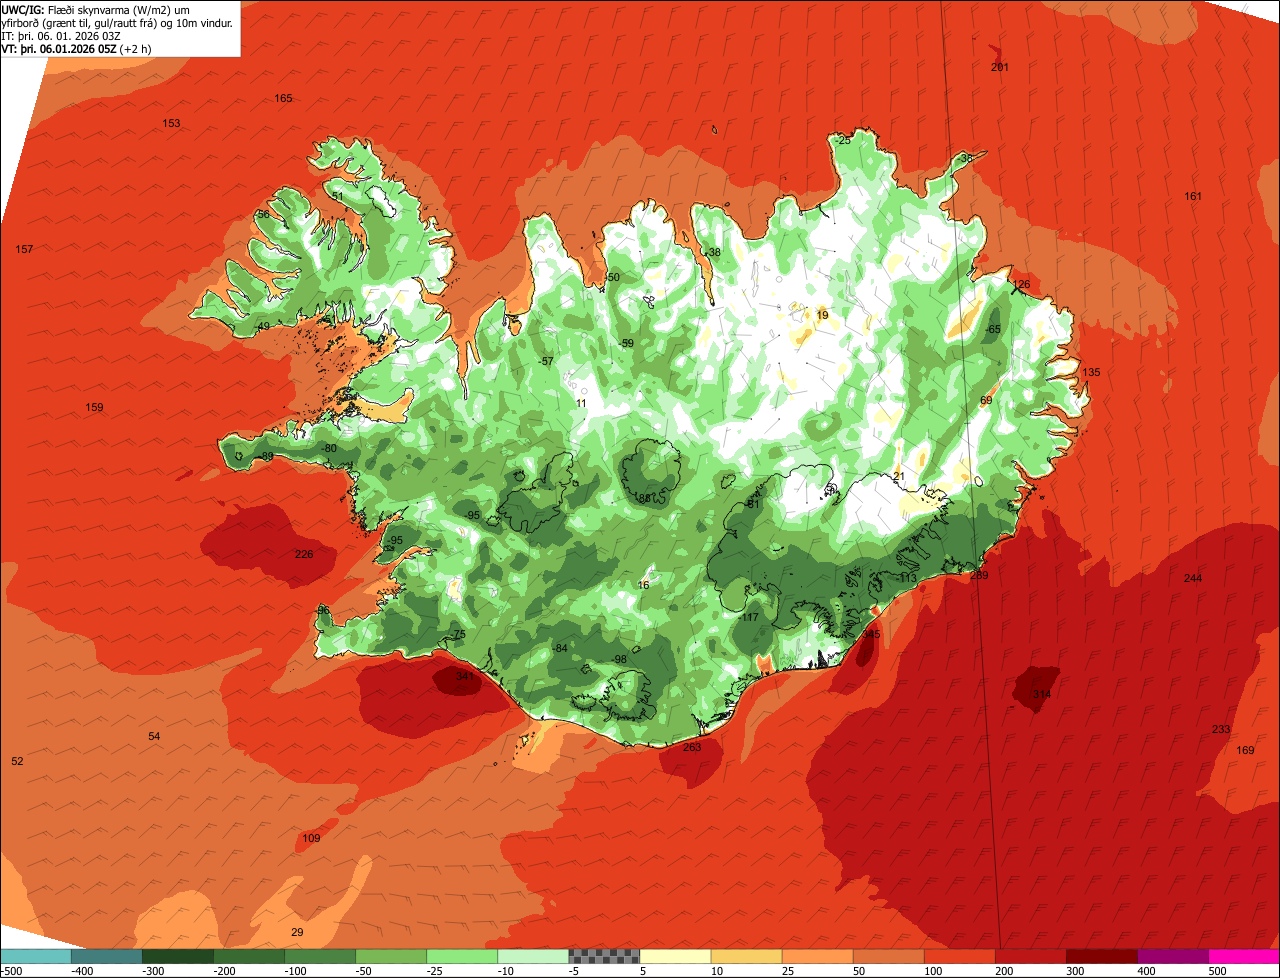Click the value -59 in the north interior

[x=626, y=344]
